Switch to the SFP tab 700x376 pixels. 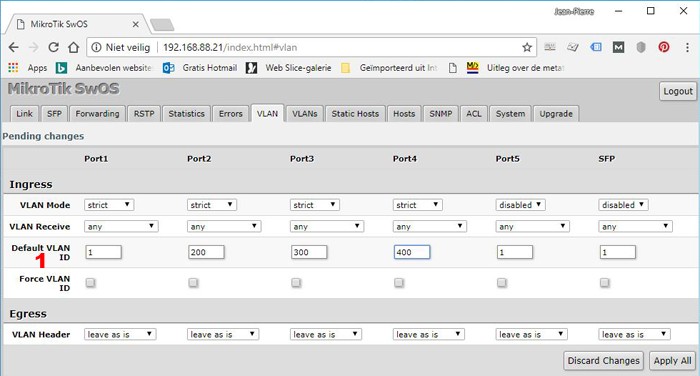point(54,114)
